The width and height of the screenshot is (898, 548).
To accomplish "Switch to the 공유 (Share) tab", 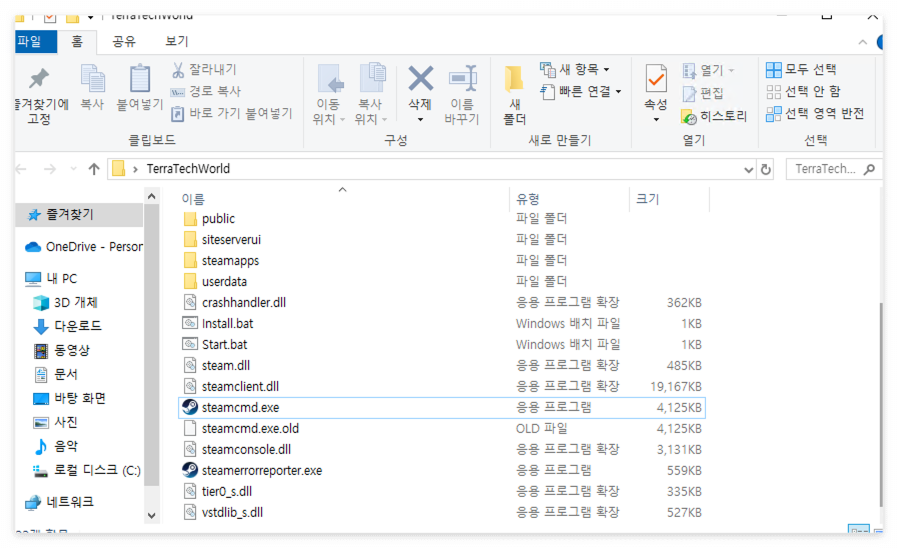I will [124, 41].
